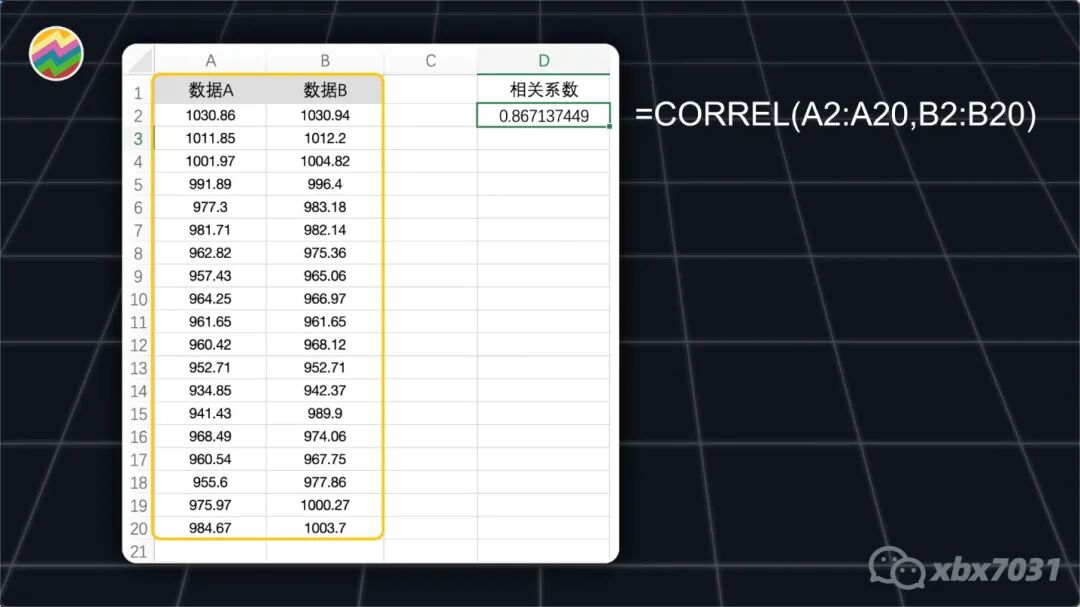
Task: Click cell with value 968.12
Action: [325, 344]
